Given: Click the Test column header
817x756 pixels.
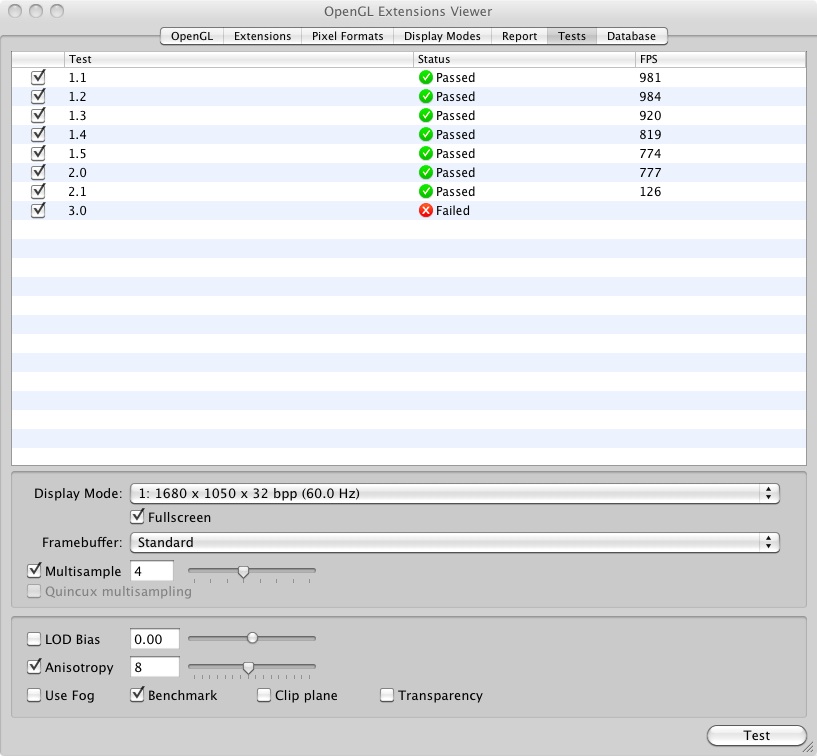Looking at the screenshot, I should [239, 59].
